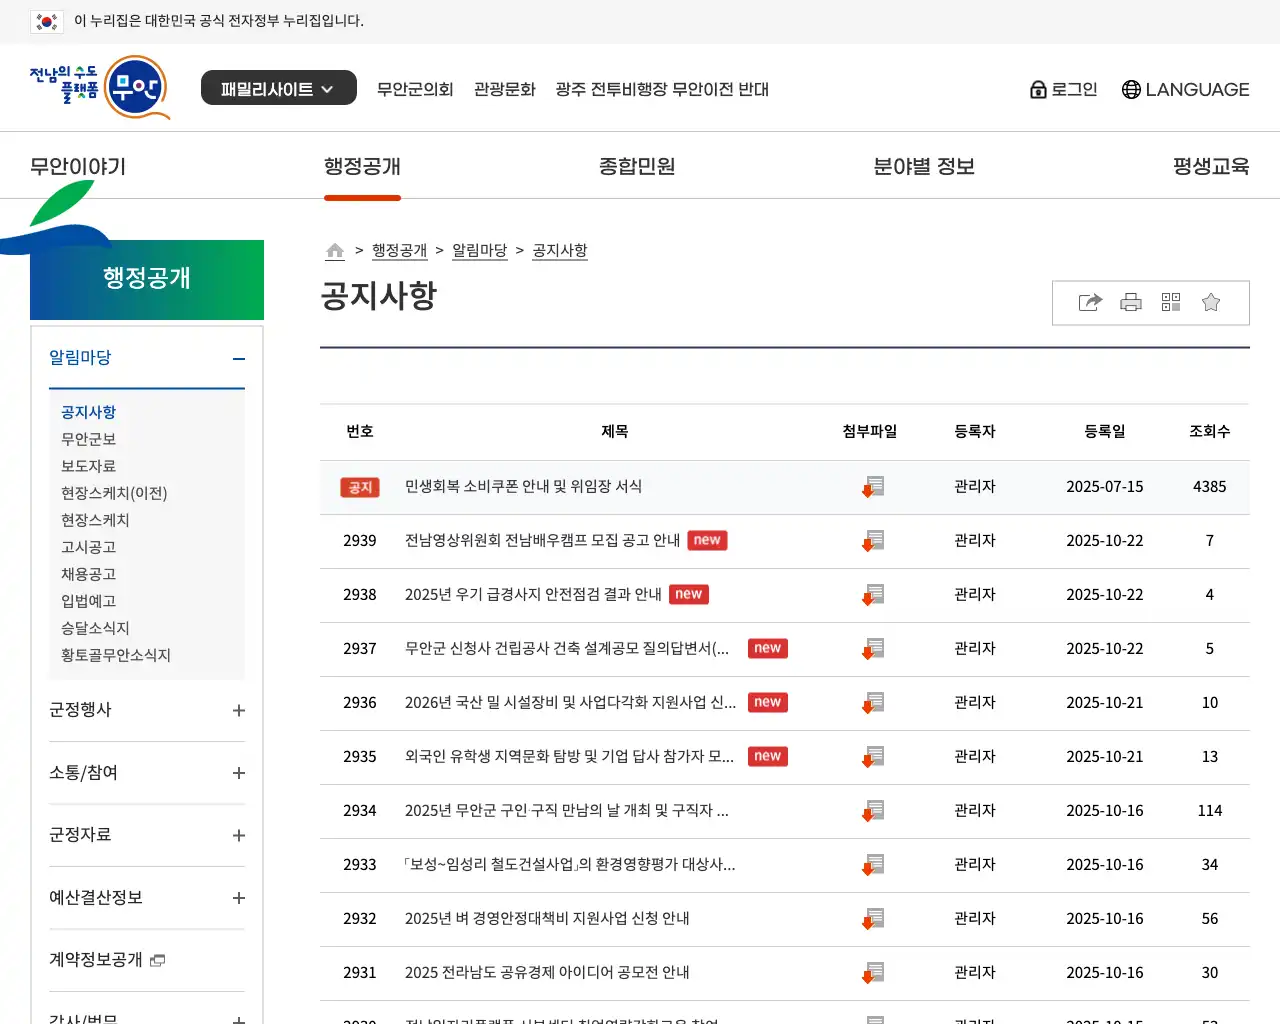Expand the 군정행사 sidebar section
The width and height of the screenshot is (1280, 1024).
click(238, 710)
